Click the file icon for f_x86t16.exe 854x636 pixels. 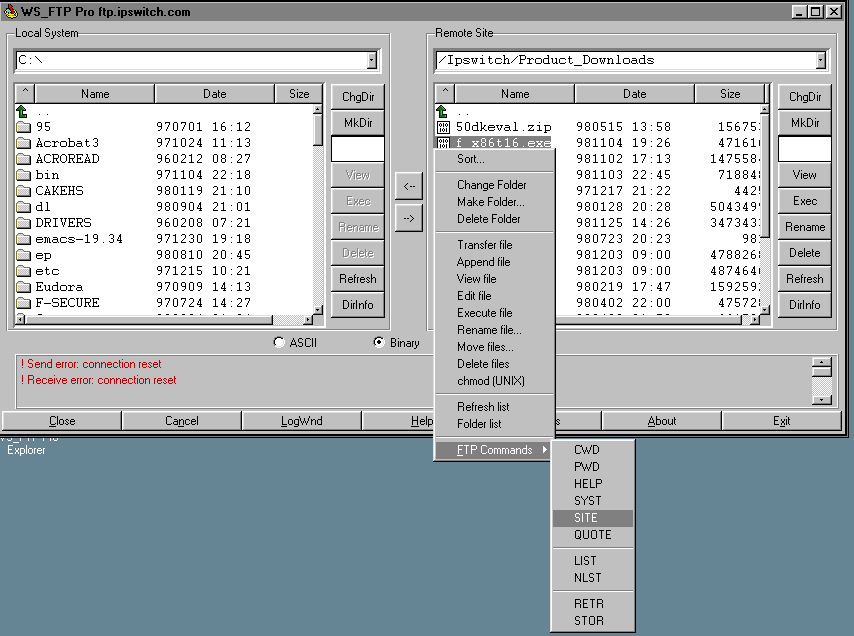click(443, 143)
